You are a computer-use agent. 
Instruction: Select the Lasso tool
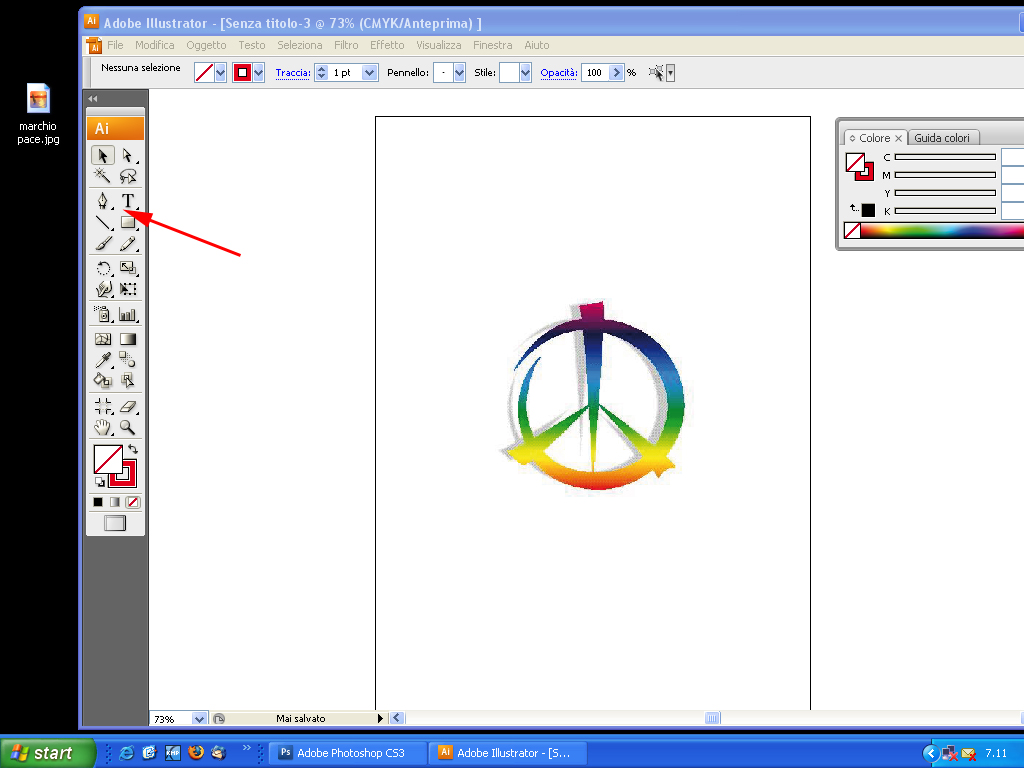point(127,175)
